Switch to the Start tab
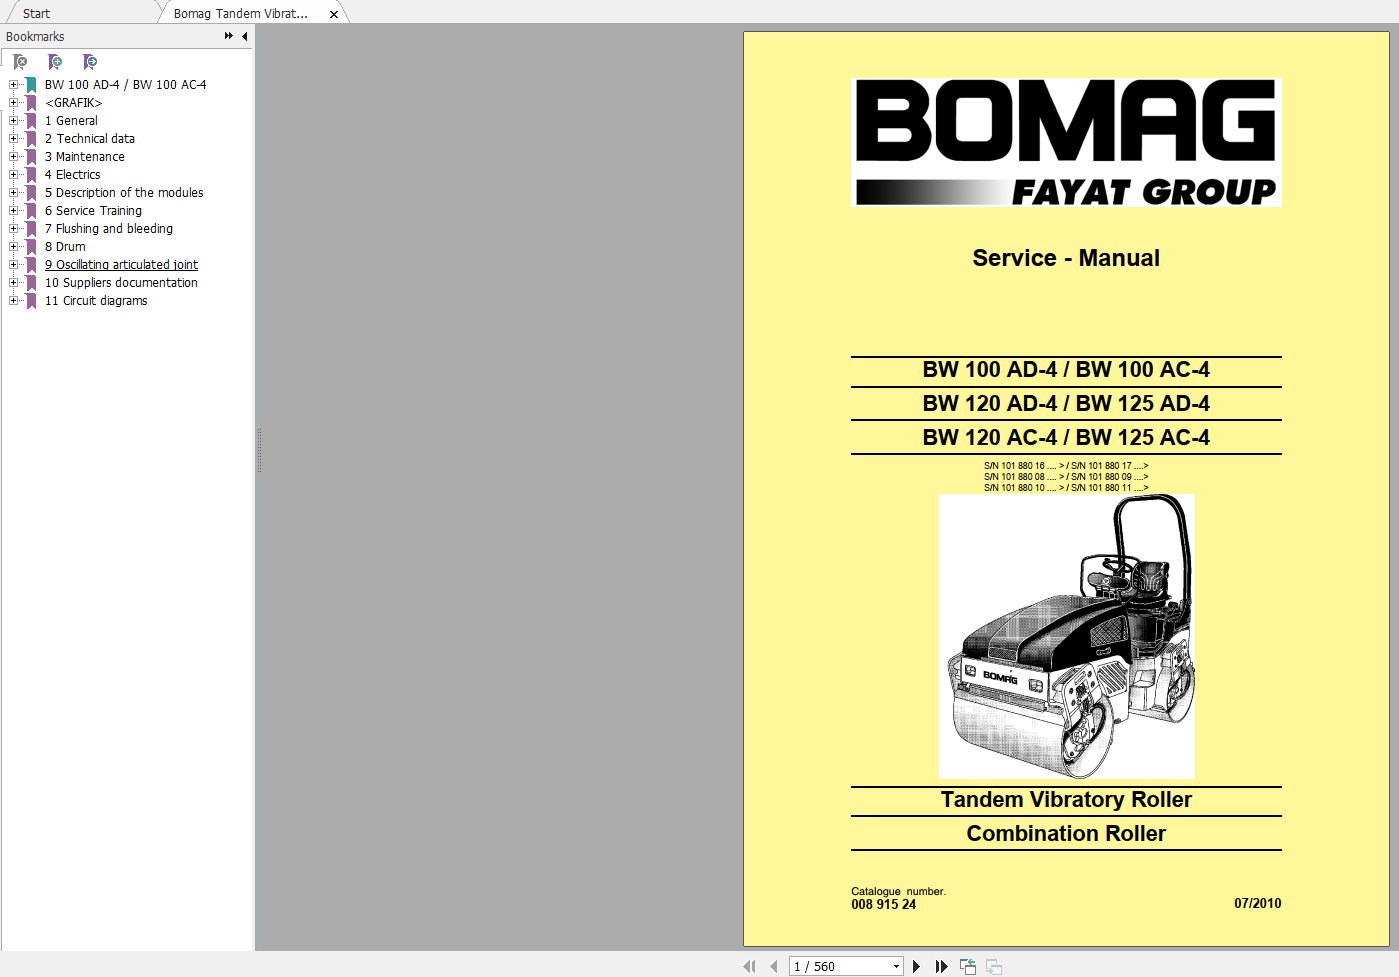1399x977 pixels. pos(36,14)
